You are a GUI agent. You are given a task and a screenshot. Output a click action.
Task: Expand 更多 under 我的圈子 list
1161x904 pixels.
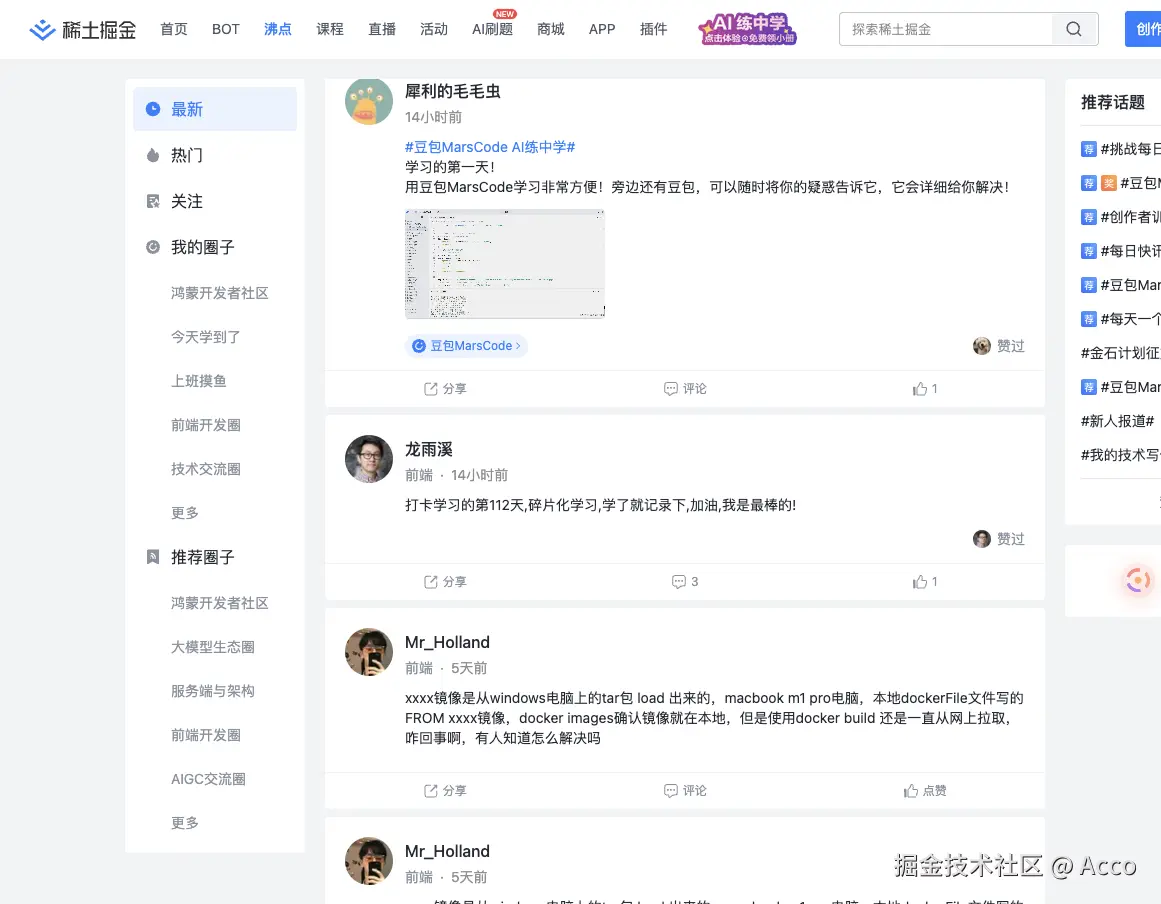point(184,513)
